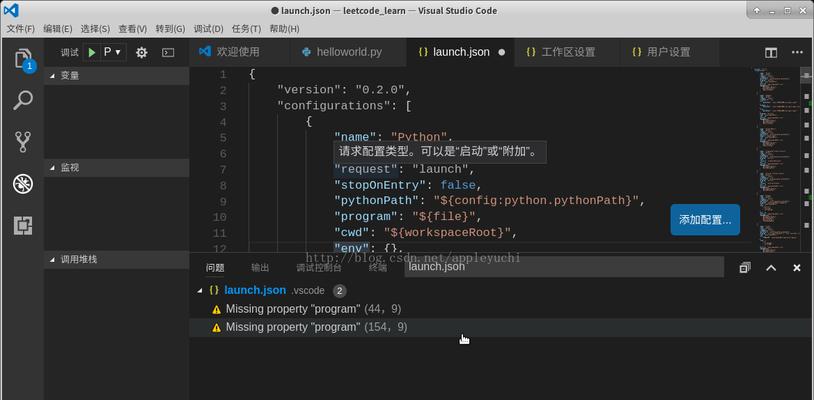Select the debug configuration dropdown
Image resolution: width=814 pixels, height=400 pixels.
point(113,52)
